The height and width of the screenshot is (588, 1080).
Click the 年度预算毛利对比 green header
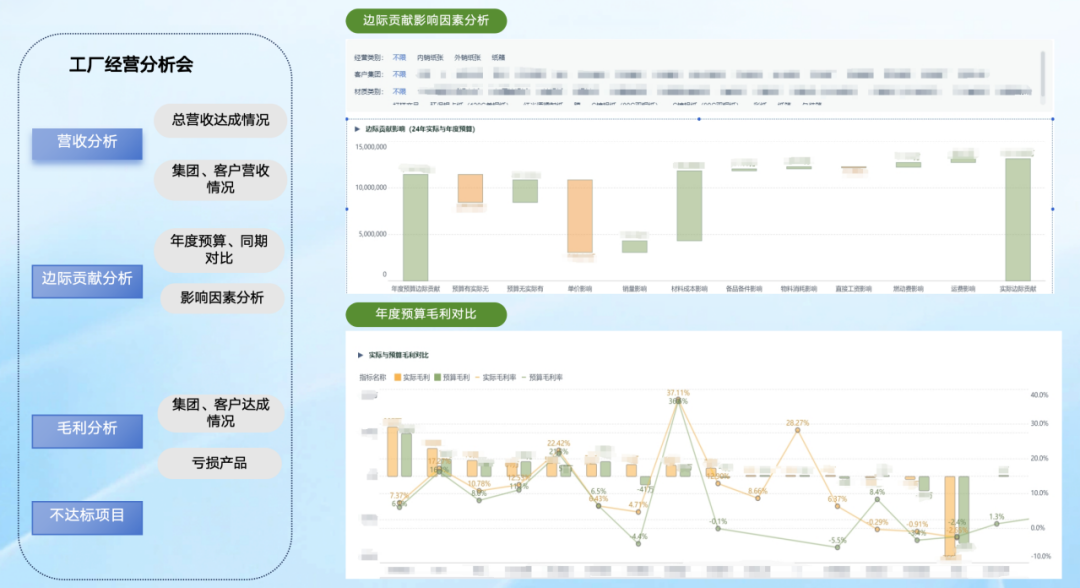click(426, 314)
